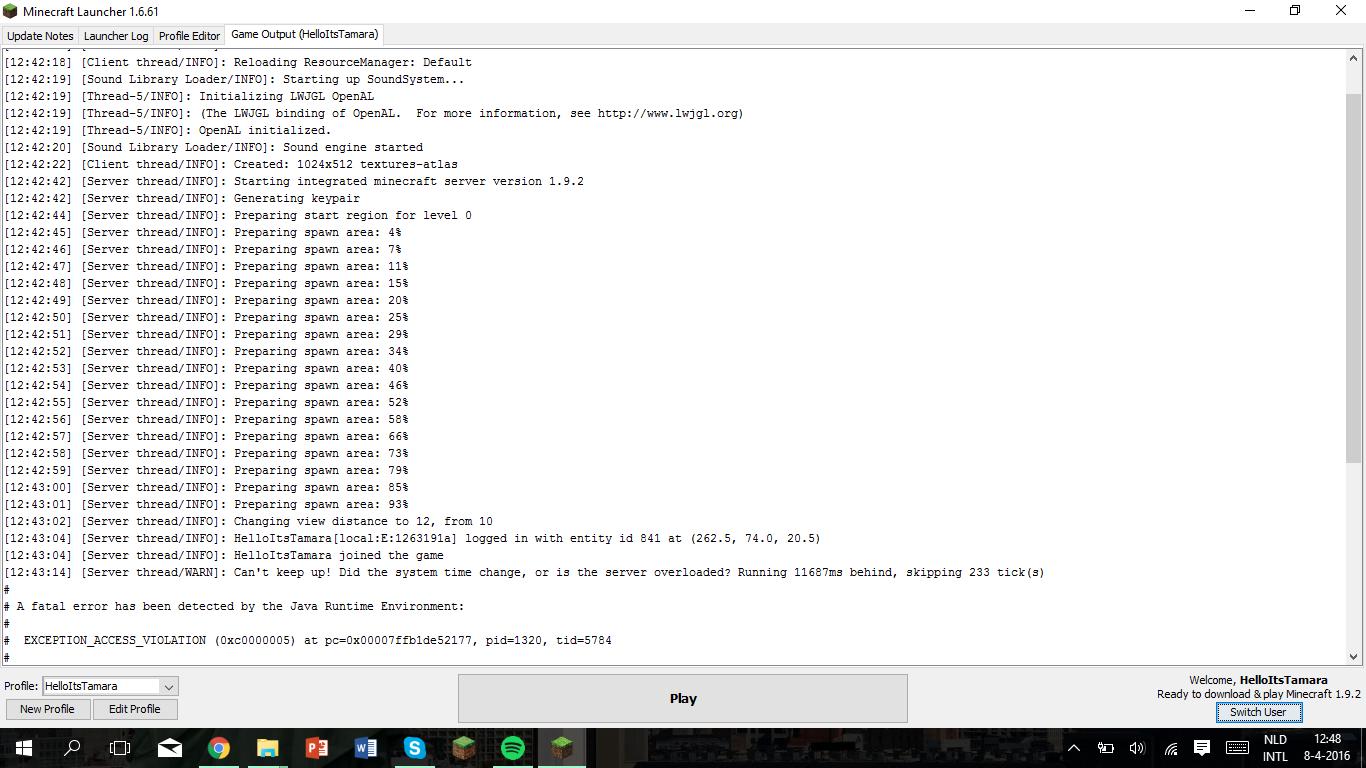Image resolution: width=1366 pixels, height=768 pixels.
Task: Click the Switch User button
Action: pyautogui.click(x=1258, y=712)
